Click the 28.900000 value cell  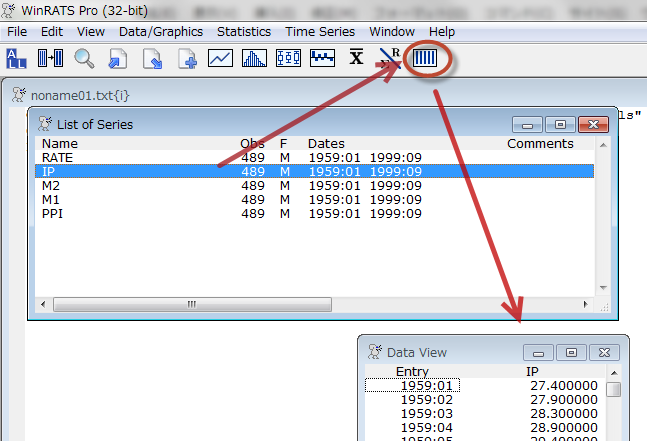(564, 427)
